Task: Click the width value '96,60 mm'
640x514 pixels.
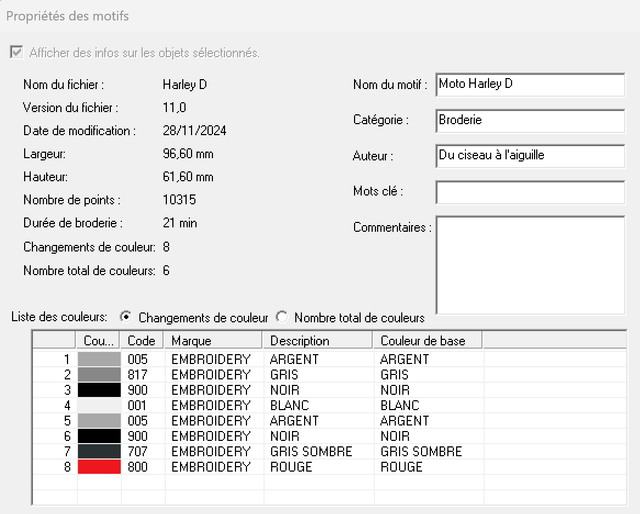Action: click(x=188, y=154)
